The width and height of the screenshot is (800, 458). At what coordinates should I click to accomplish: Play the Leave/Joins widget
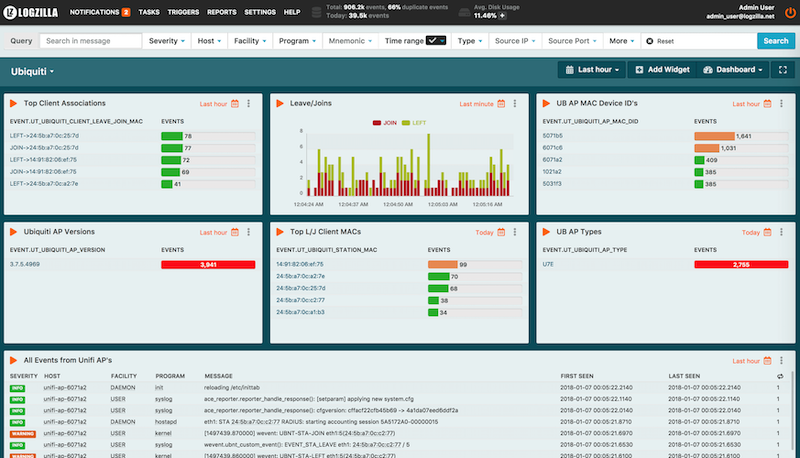(x=280, y=104)
